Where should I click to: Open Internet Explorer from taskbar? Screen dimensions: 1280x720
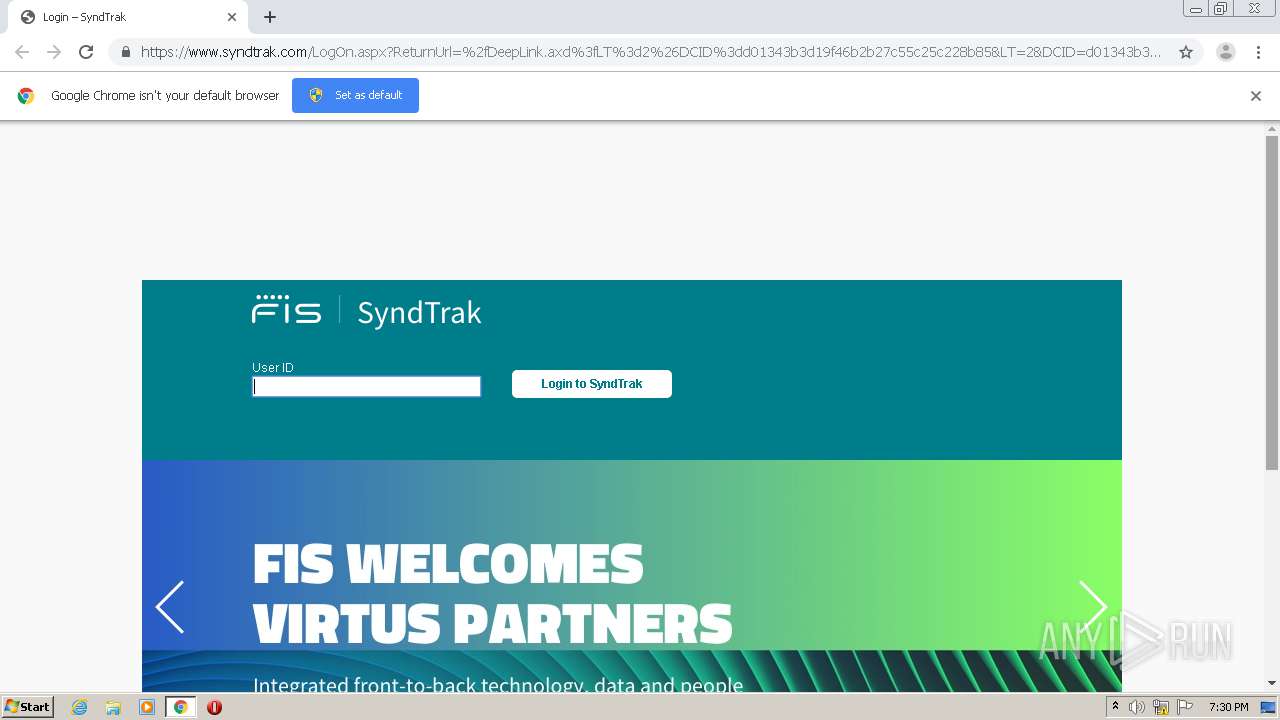coord(80,707)
